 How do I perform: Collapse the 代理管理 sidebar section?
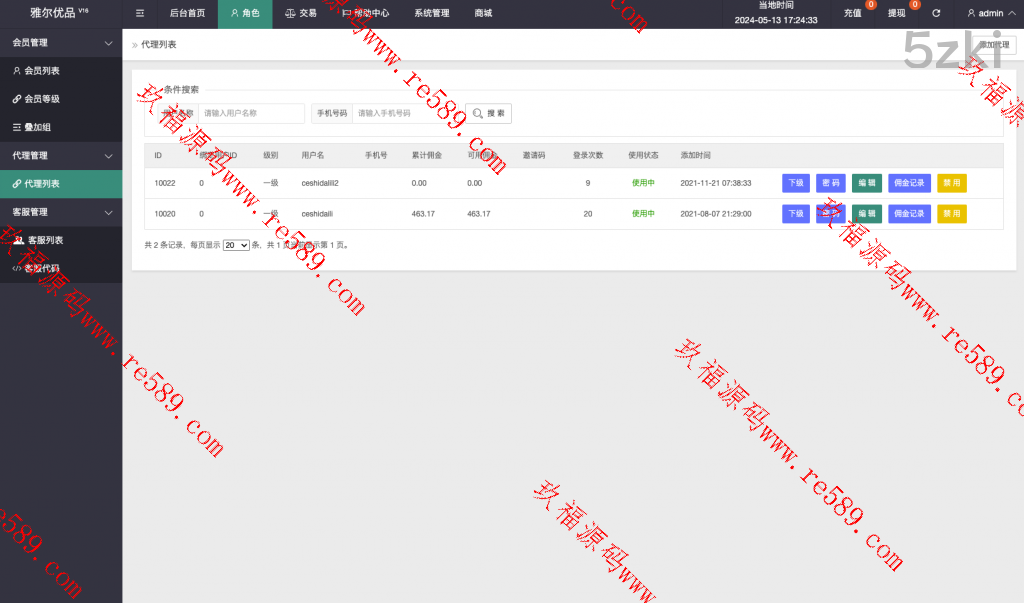(x=60, y=156)
